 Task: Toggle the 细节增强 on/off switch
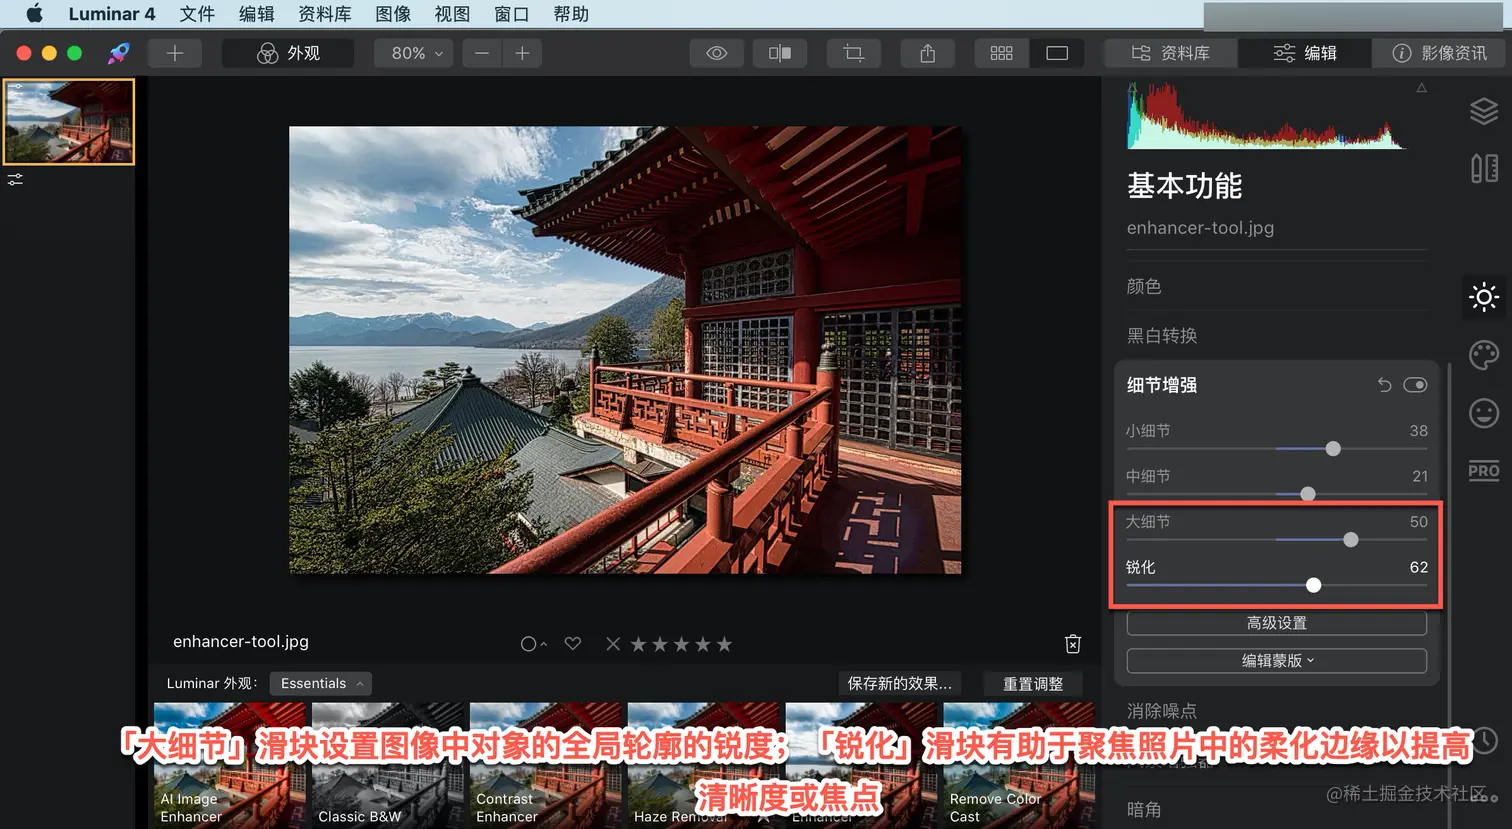tap(1415, 385)
